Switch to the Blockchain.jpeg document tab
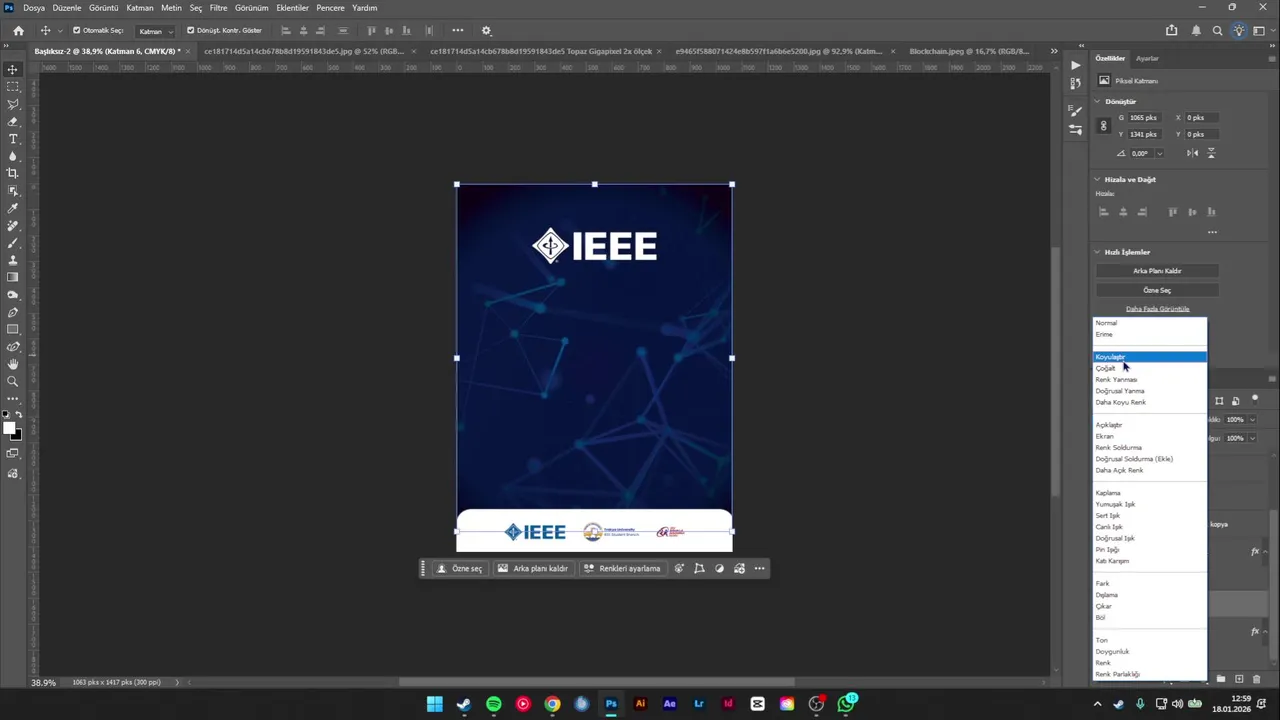 tap(969, 51)
